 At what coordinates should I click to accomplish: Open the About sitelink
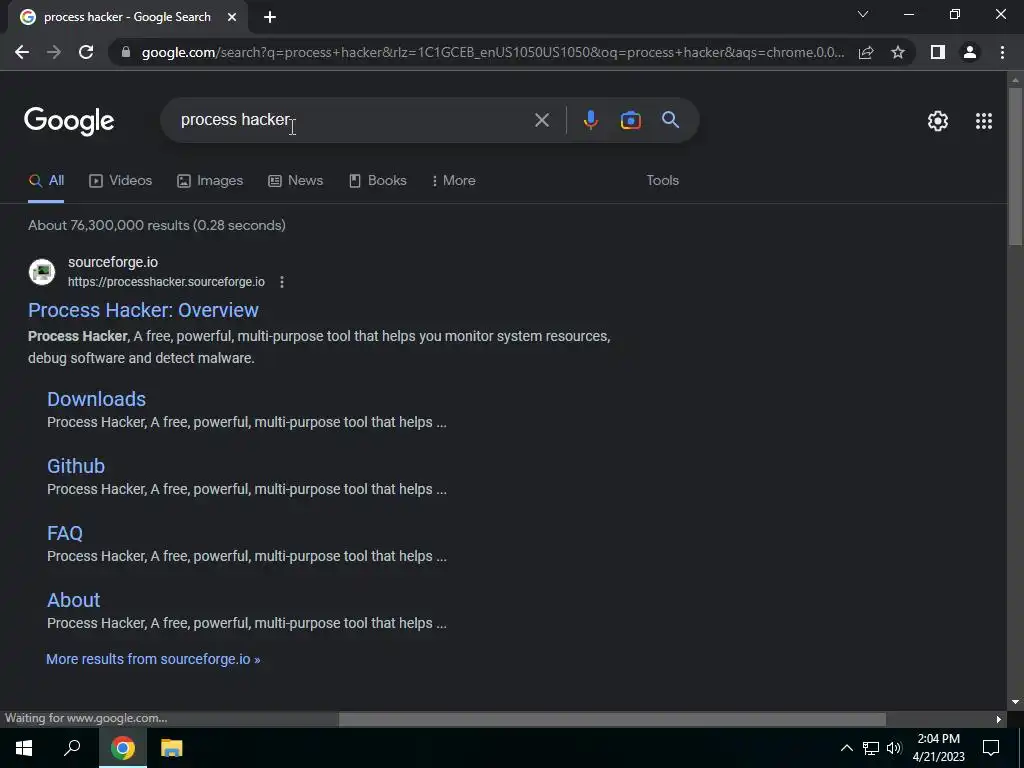73,600
